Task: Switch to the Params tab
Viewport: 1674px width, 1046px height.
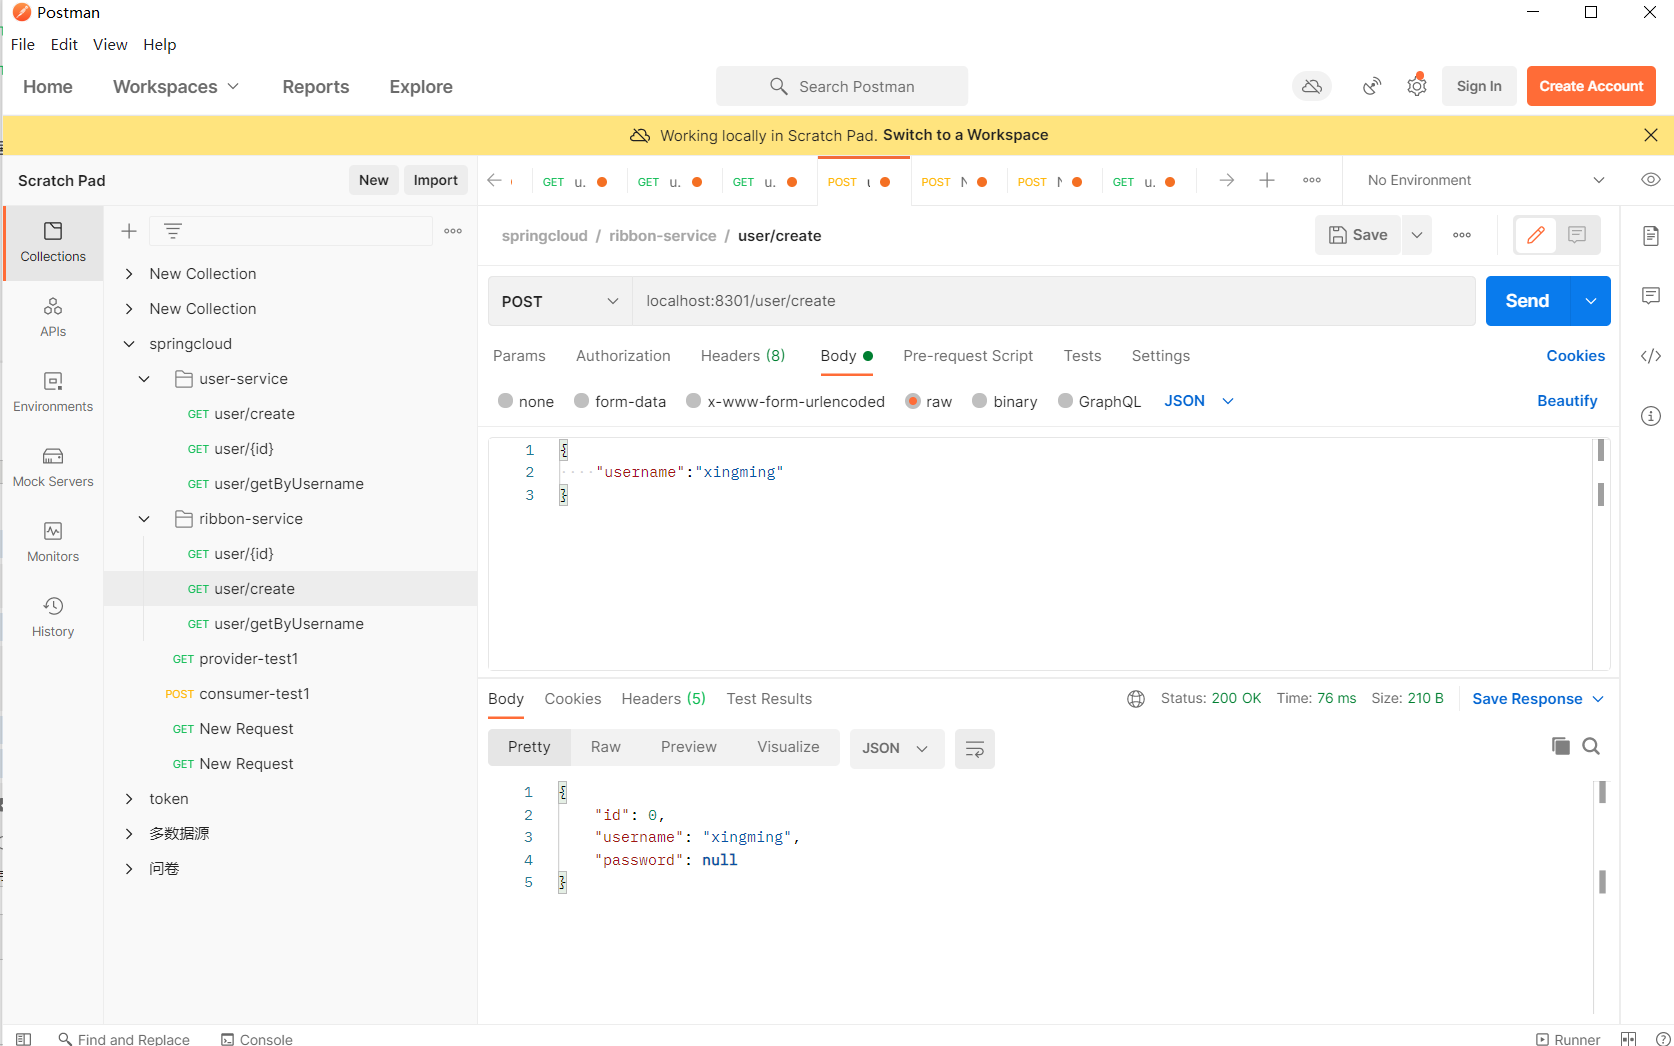Action: pyautogui.click(x=519, y=356)
